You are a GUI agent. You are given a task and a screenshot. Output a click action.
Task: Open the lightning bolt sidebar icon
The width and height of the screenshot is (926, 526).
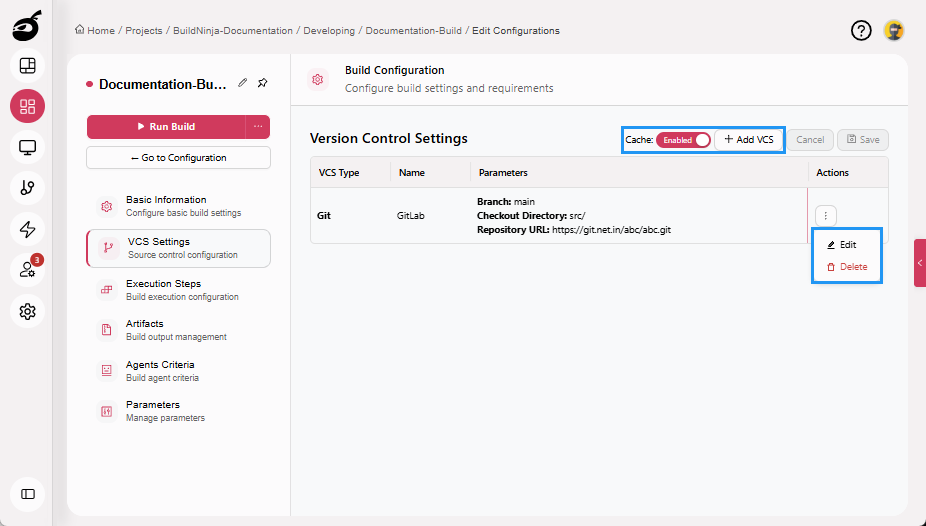27,229
